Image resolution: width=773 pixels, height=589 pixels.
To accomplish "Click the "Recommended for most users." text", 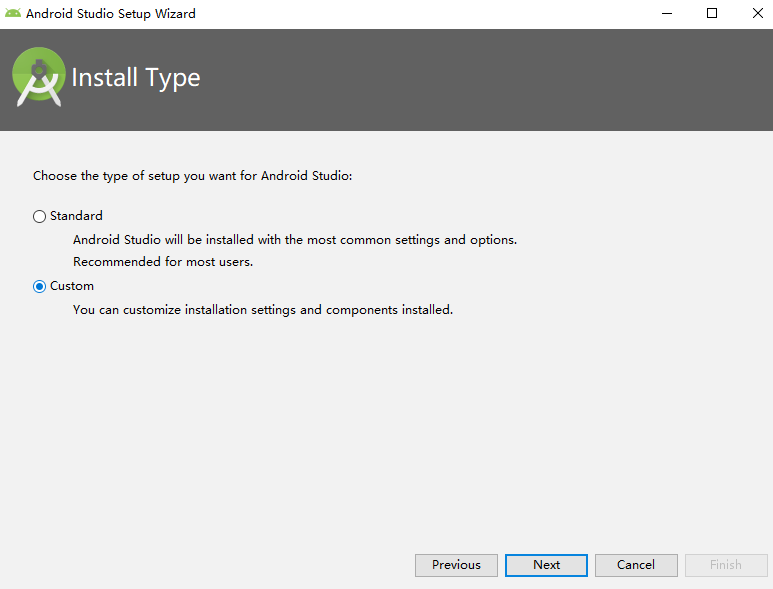I will coord(163,262).
